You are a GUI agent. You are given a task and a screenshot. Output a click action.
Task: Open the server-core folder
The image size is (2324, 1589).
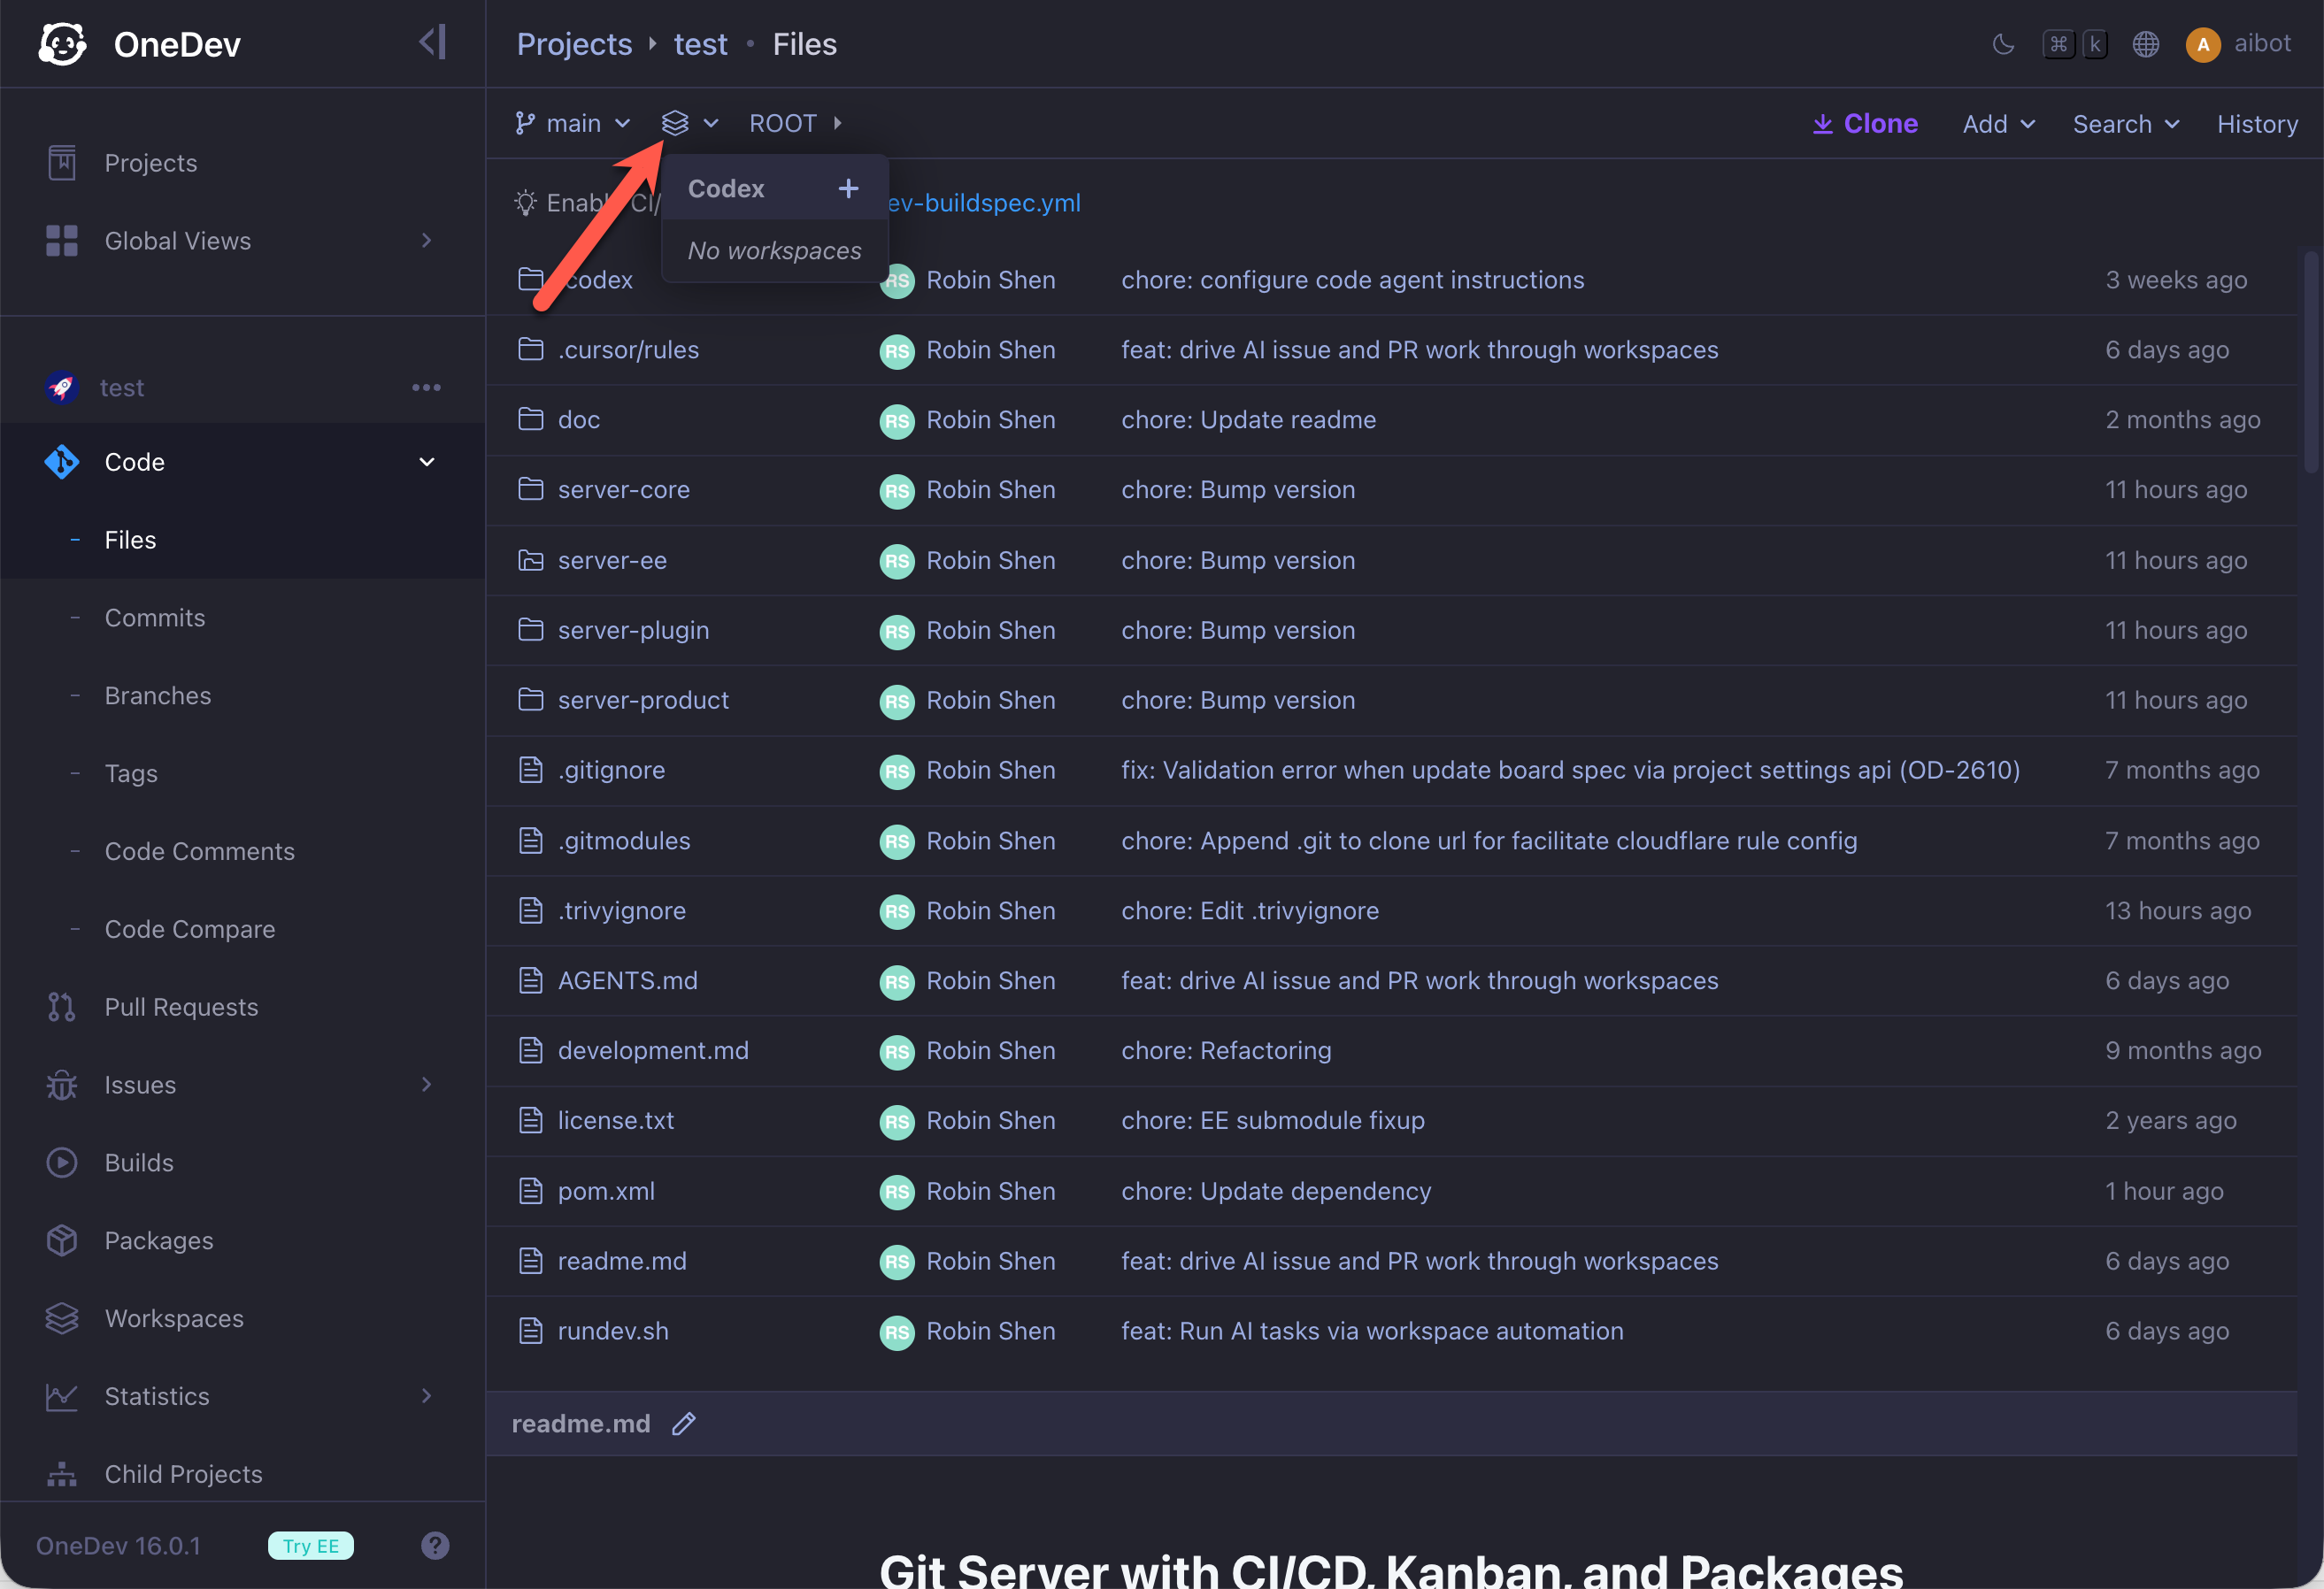(624, 490)
